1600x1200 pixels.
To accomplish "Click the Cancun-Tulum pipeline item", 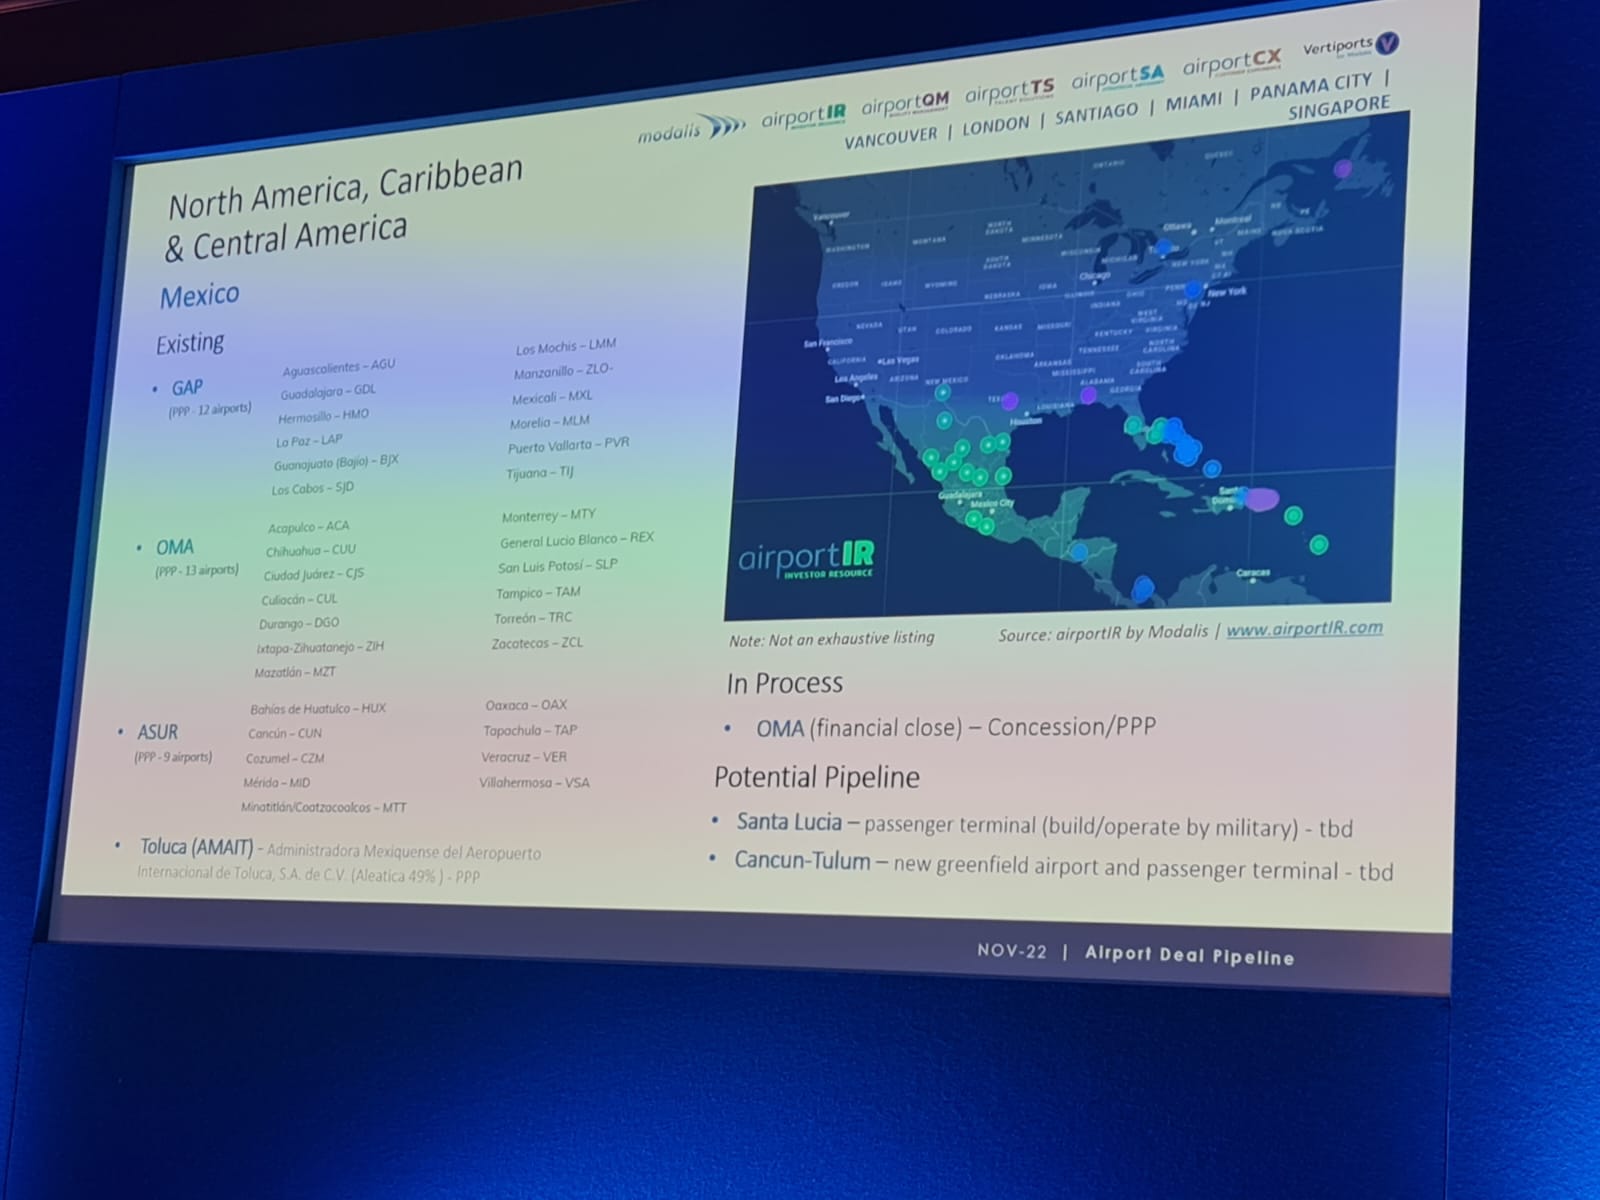I will point(802,860).
